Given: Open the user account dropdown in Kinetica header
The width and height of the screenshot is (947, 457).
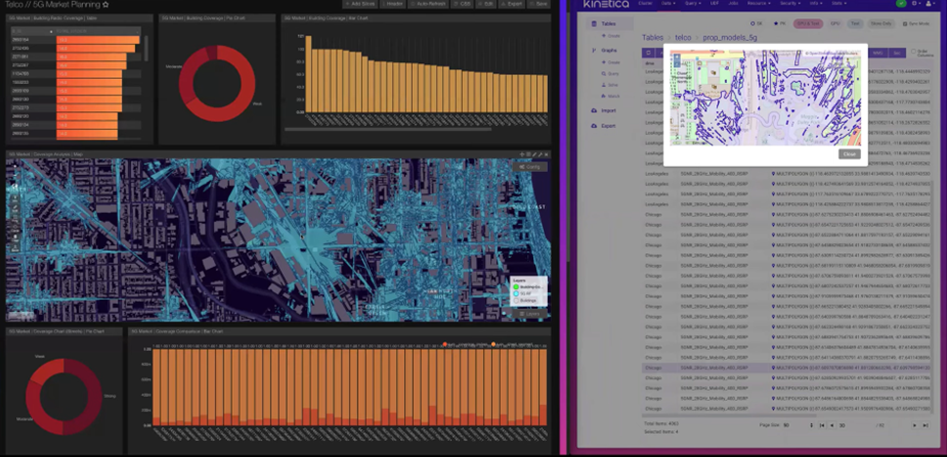Looking at the screenshot, I should coord(929,4).
